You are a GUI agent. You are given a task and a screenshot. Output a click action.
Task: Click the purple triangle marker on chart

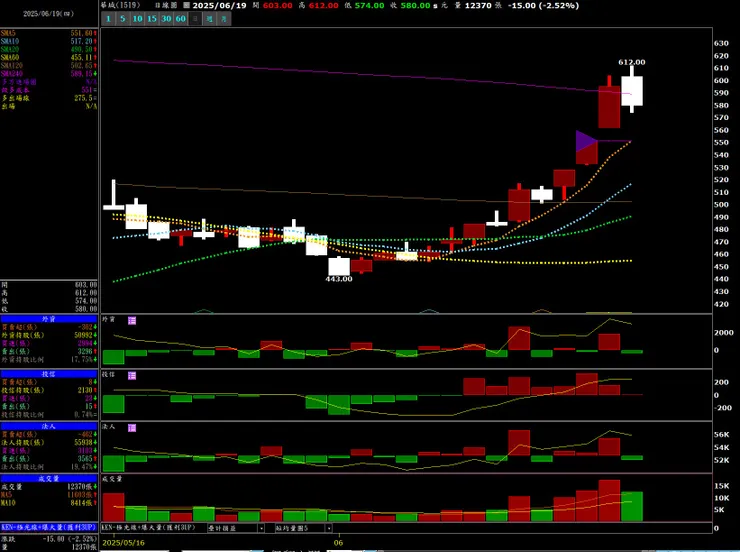(586, 141)
